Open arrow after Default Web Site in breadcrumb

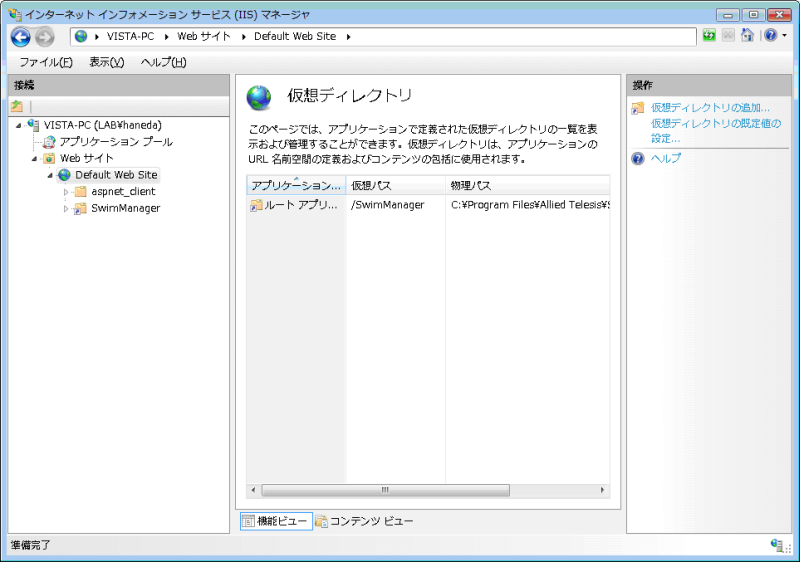[348, 37]
